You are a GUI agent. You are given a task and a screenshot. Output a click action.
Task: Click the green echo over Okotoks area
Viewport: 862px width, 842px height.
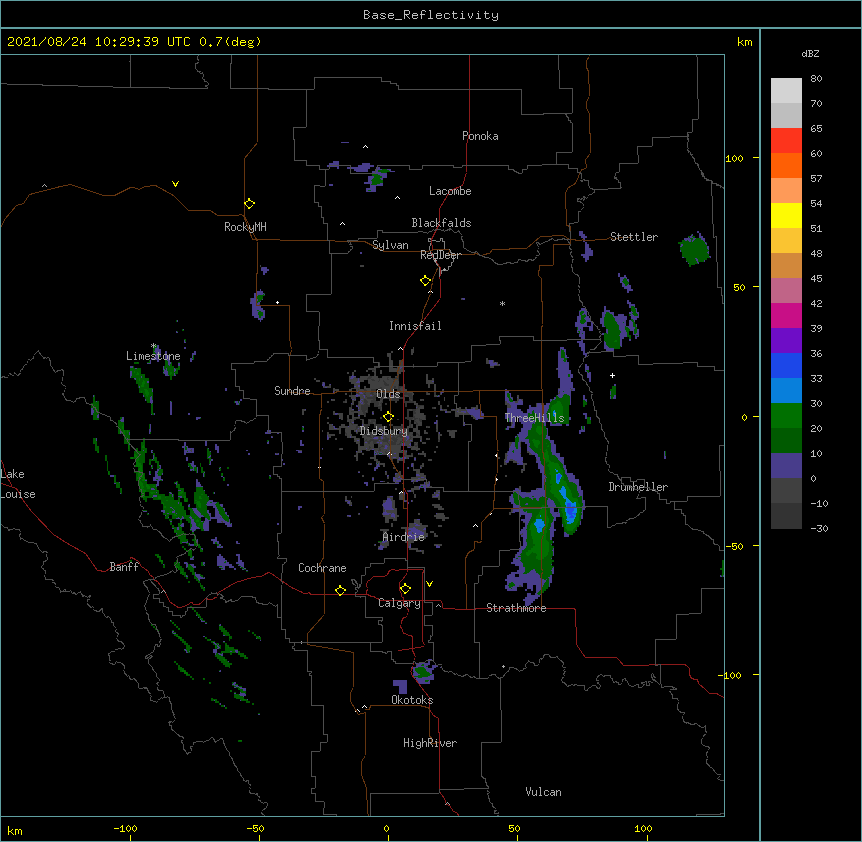pos(423,671)
